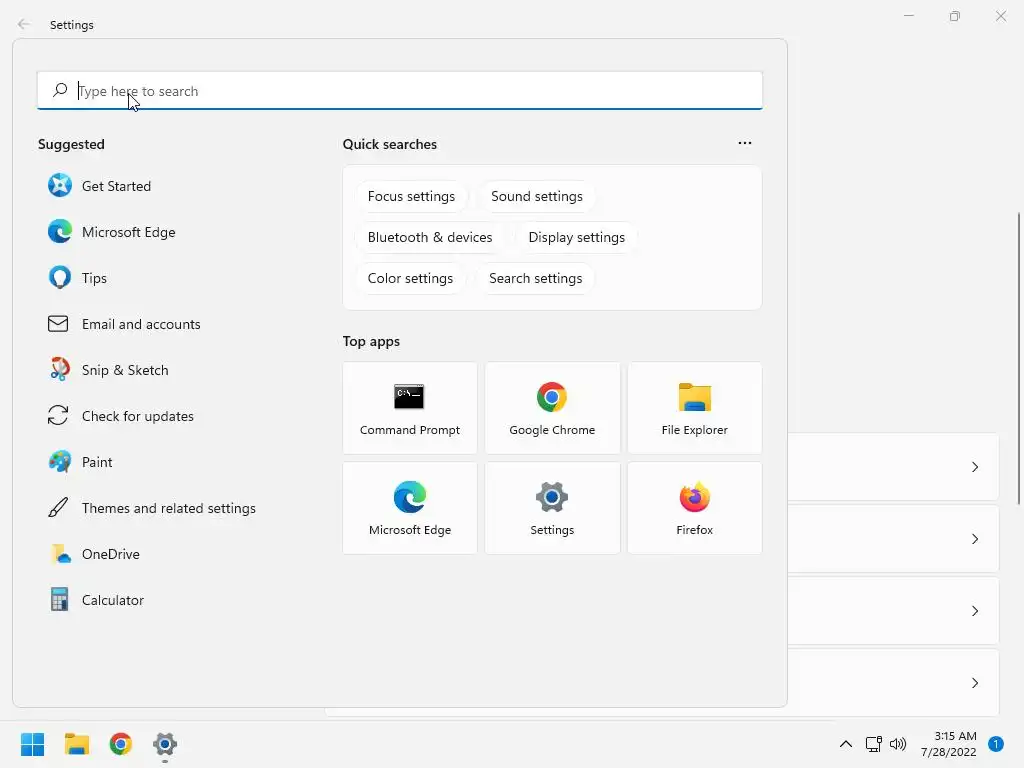Select Bluetooth & devices quick search
The image size is (1024, 768).
(x=430, y=237)
